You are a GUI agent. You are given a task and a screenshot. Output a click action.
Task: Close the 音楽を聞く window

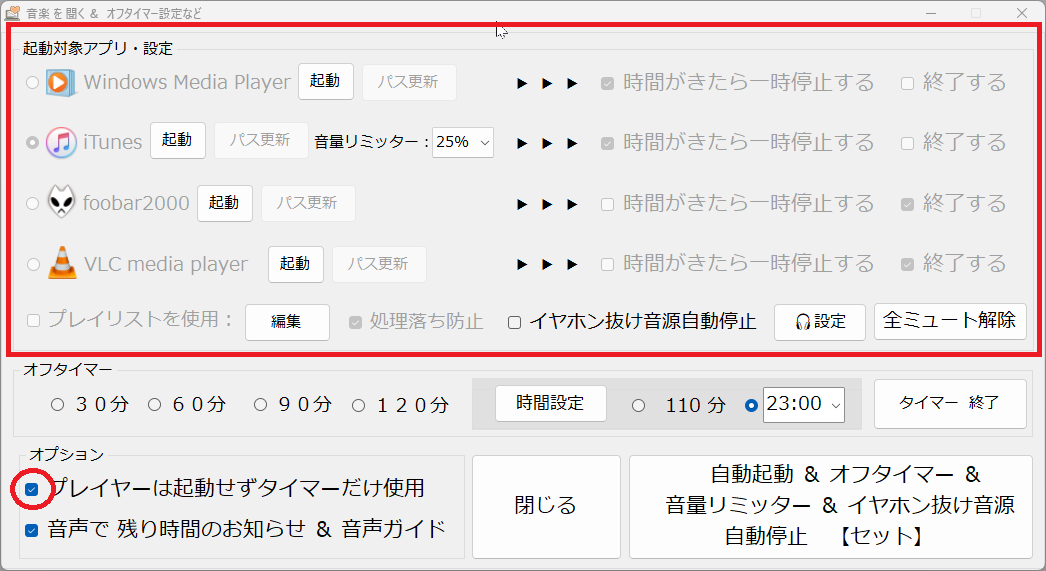1021,13
